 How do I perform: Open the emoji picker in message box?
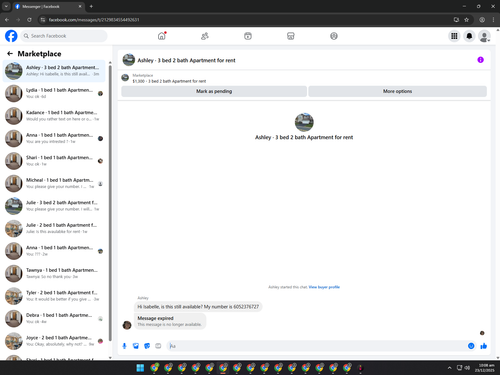click(x=471, y=346)
